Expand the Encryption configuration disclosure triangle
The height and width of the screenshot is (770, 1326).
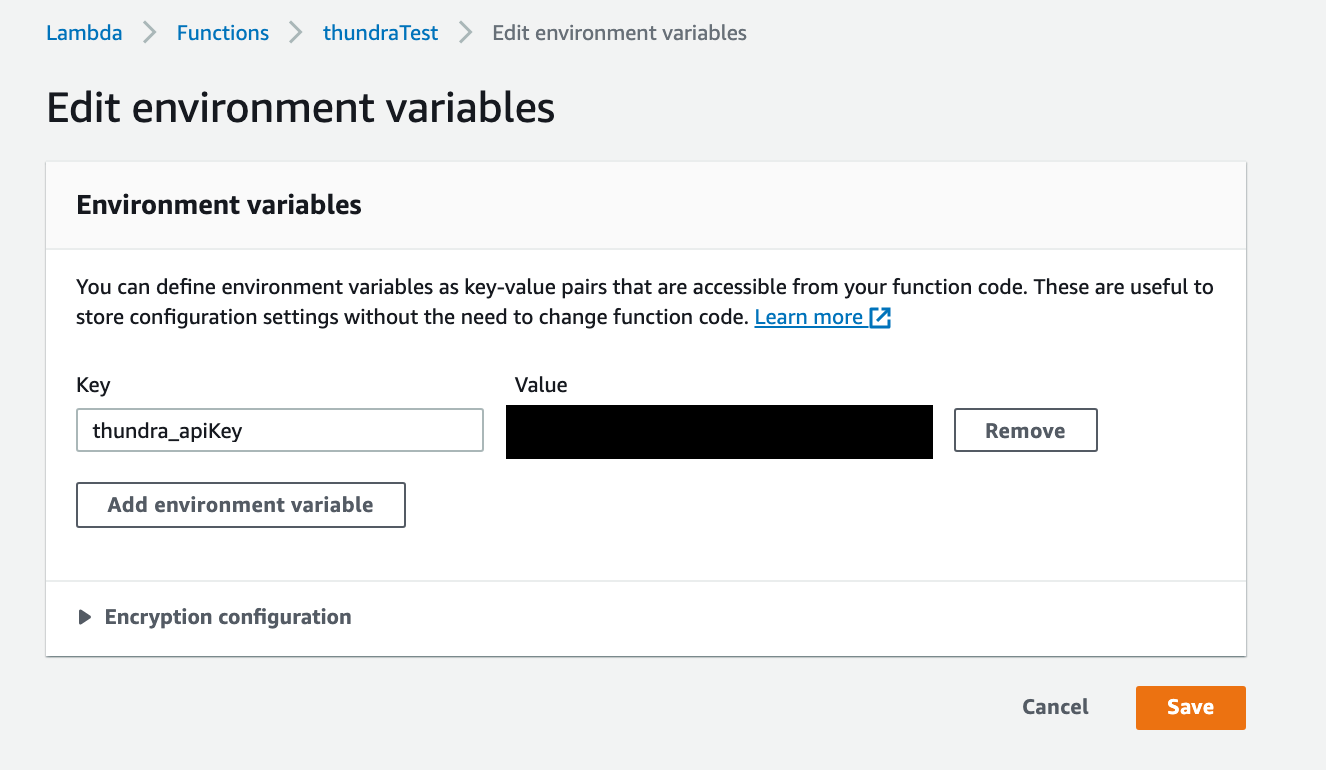tap(85, 617)
